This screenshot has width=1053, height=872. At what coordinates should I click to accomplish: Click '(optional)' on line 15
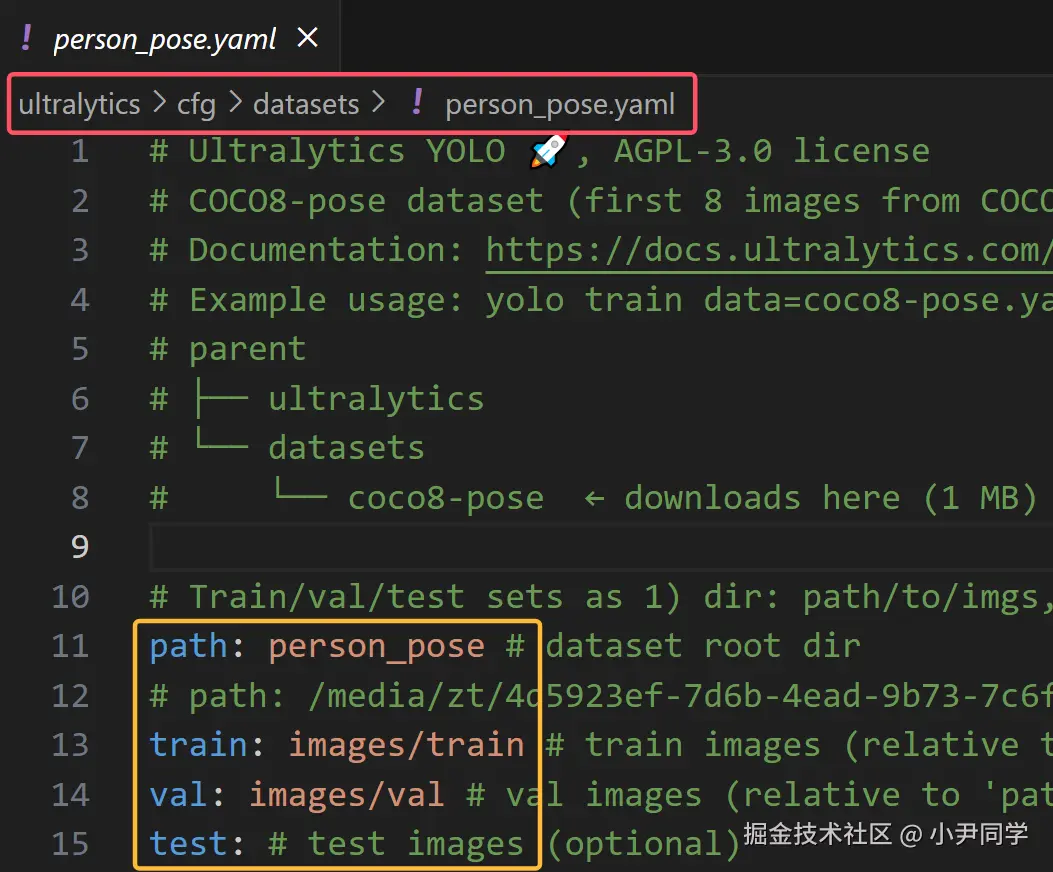tap(643, 844)
